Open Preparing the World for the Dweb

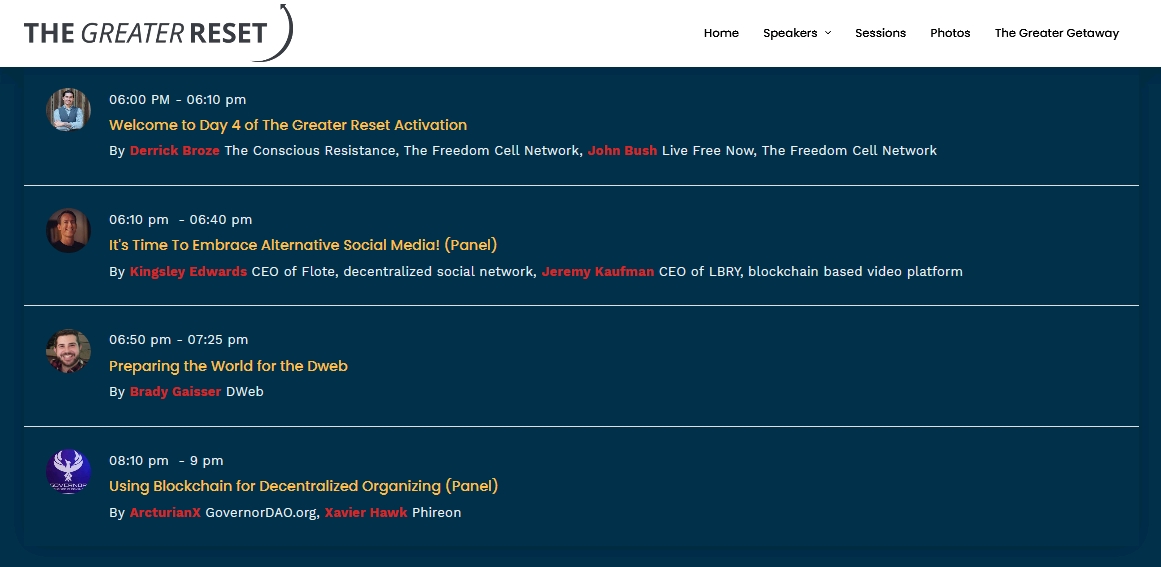(228, 366)
